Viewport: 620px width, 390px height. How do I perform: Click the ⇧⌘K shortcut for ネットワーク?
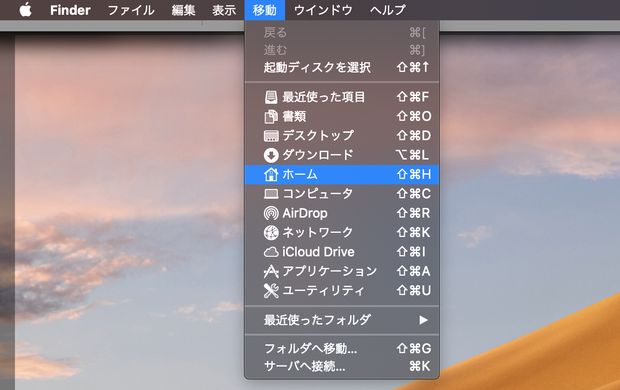tap(413, 233)
